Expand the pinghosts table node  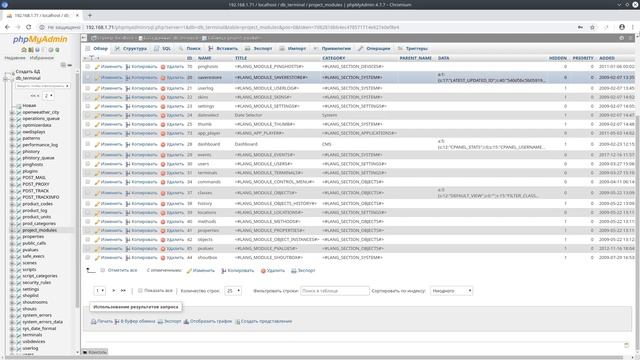[12, 164]
